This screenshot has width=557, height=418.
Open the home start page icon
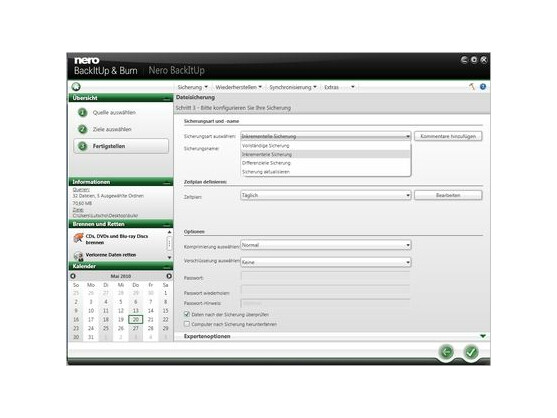(x=76, y=87)
